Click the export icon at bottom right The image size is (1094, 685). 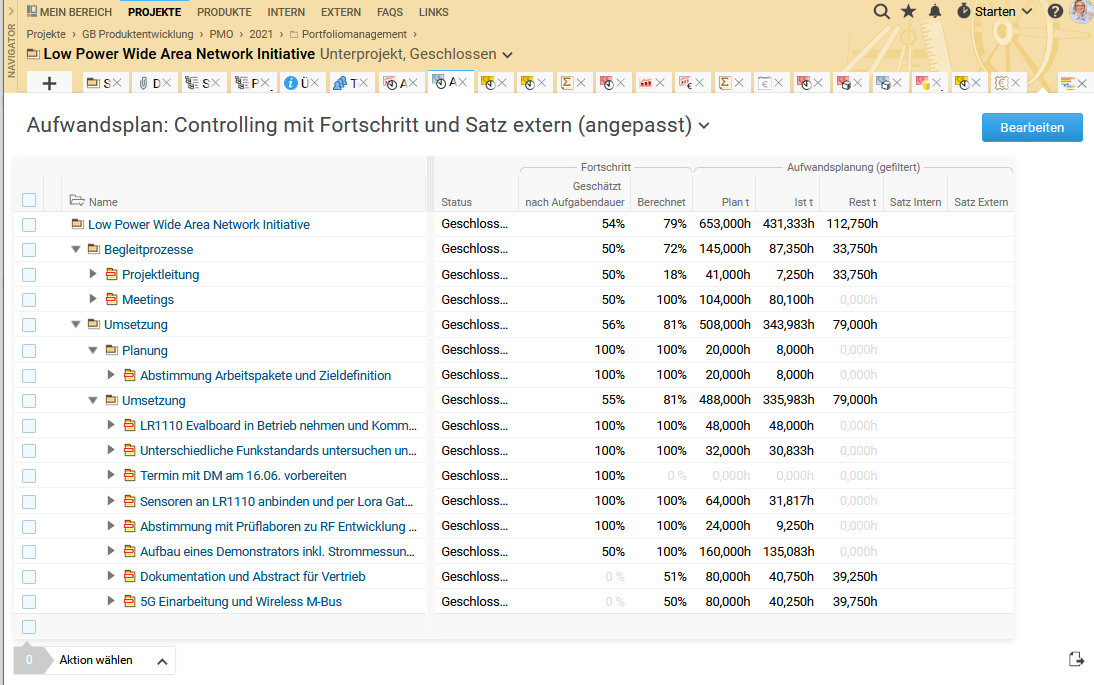point(1076,658)
